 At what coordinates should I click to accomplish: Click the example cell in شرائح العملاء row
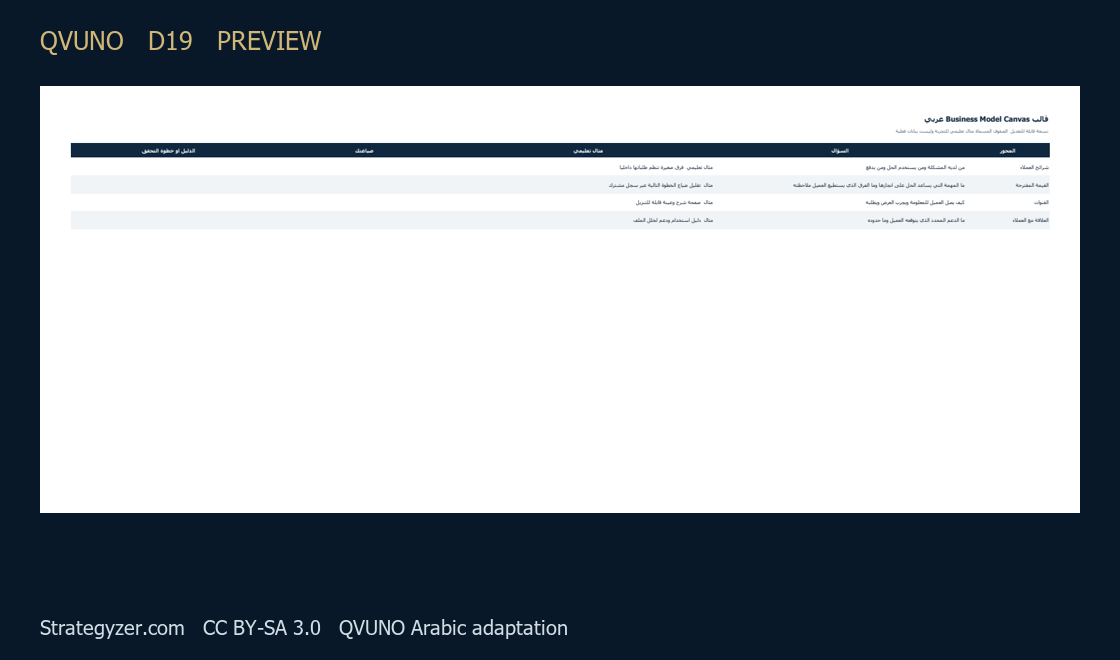click(666, 167)
